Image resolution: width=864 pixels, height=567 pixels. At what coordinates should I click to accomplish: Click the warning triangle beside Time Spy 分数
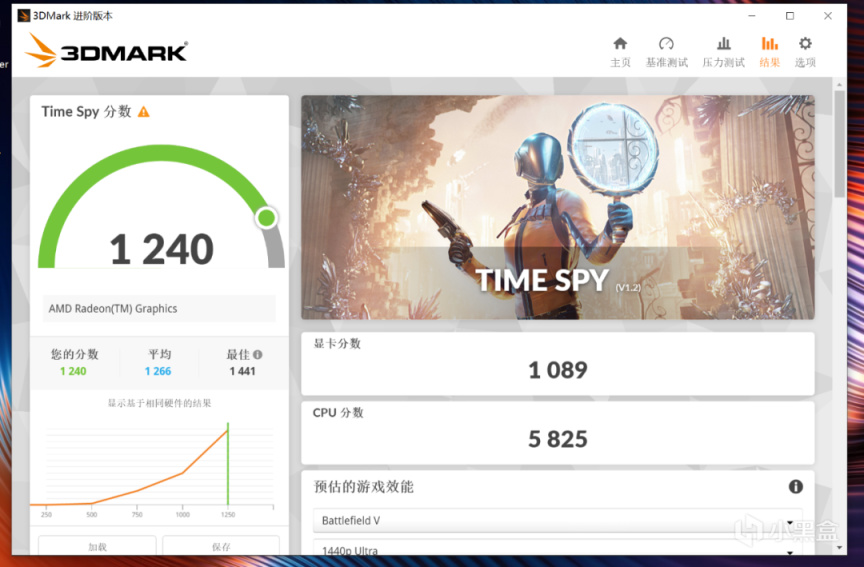tap(143, 112)
